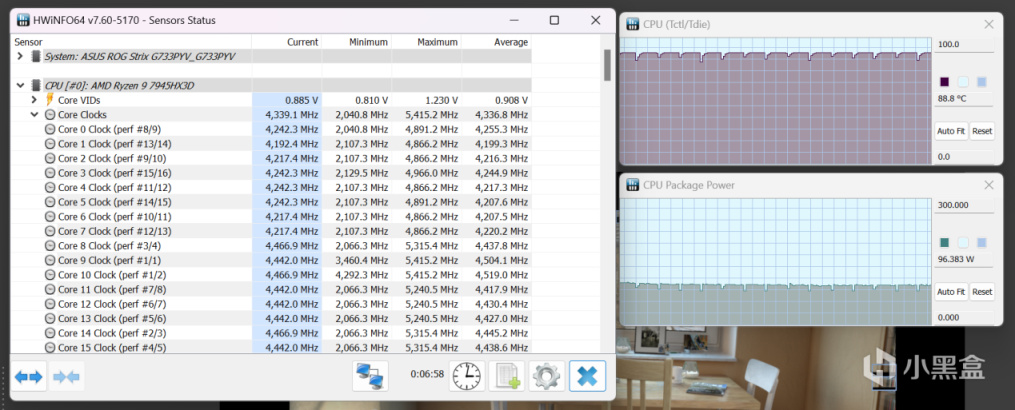This screenshot has width=1015, height=410.
Task: Collapse the Core Clocks group
Action: tap(35, 115)
